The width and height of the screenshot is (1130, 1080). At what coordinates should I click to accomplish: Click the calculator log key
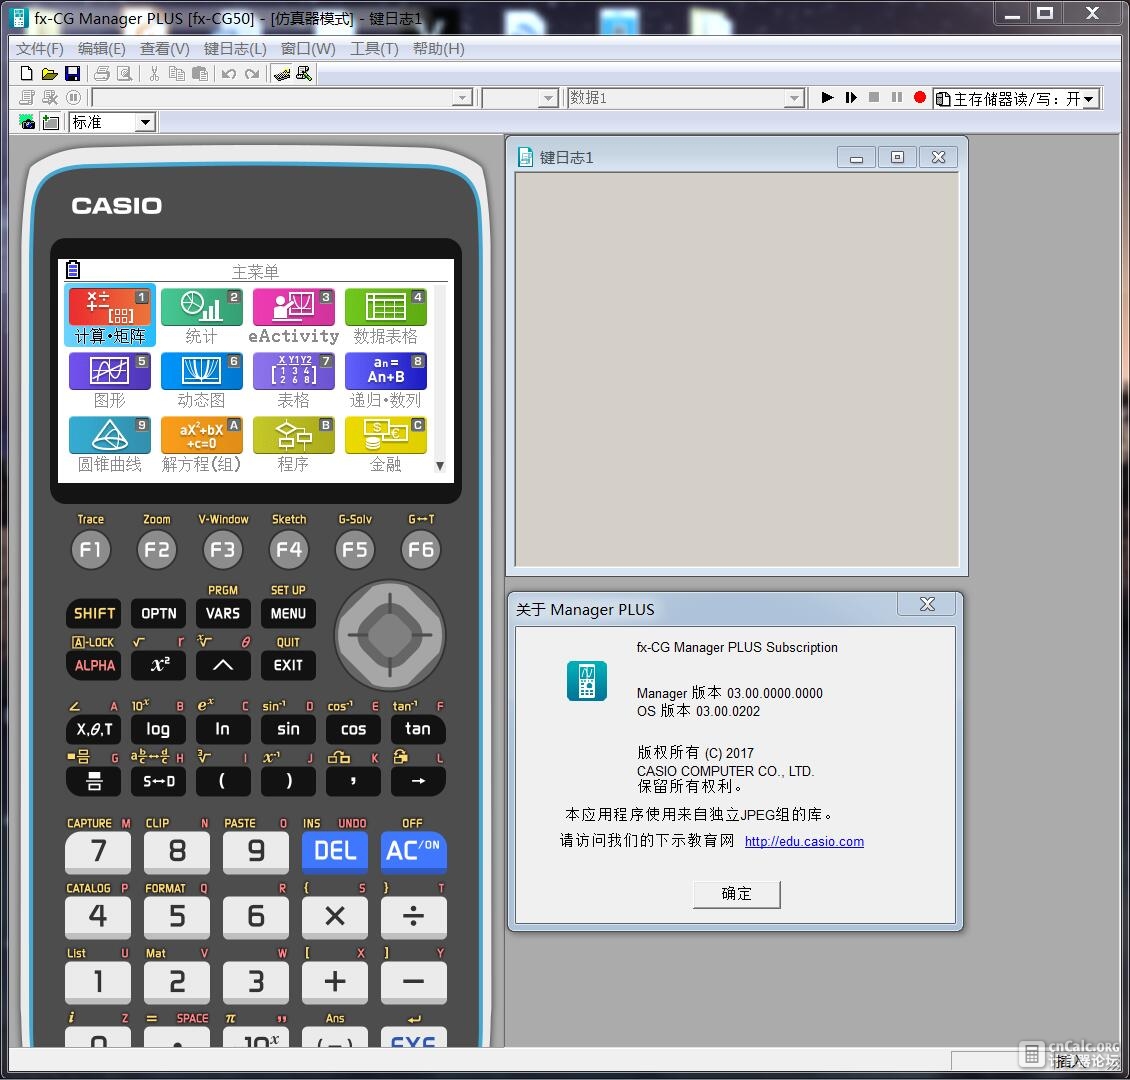coord(159,729)
